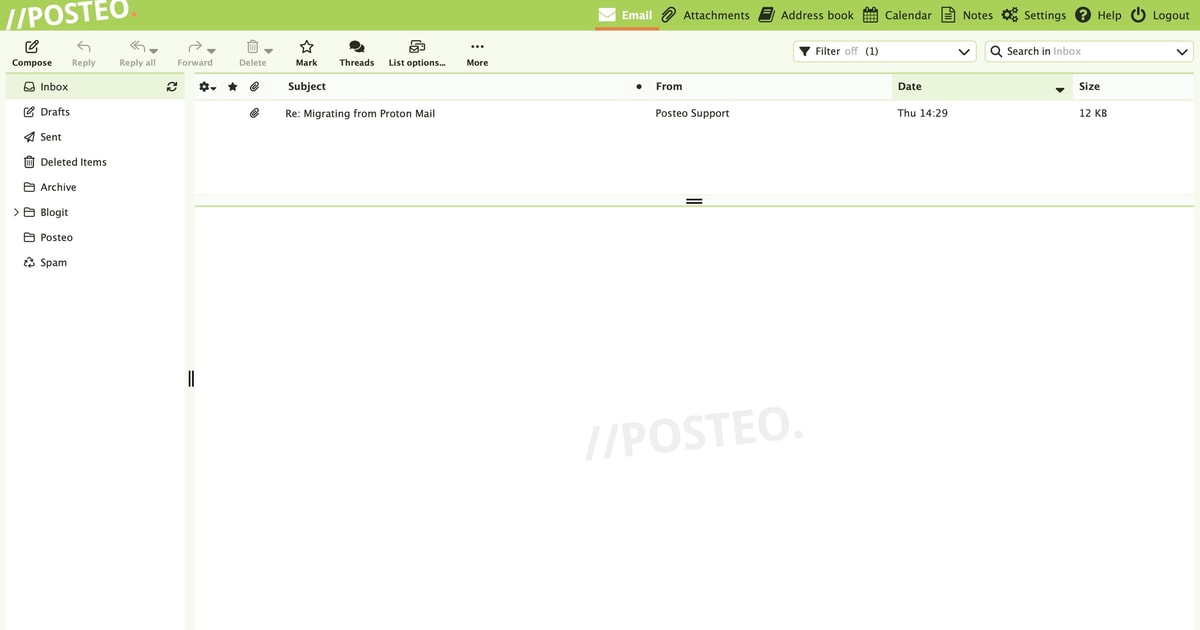The height and width of the screenshot is (630, 1200).
Task: Open the Threads view icon
Action: click(x=356, y=47)
